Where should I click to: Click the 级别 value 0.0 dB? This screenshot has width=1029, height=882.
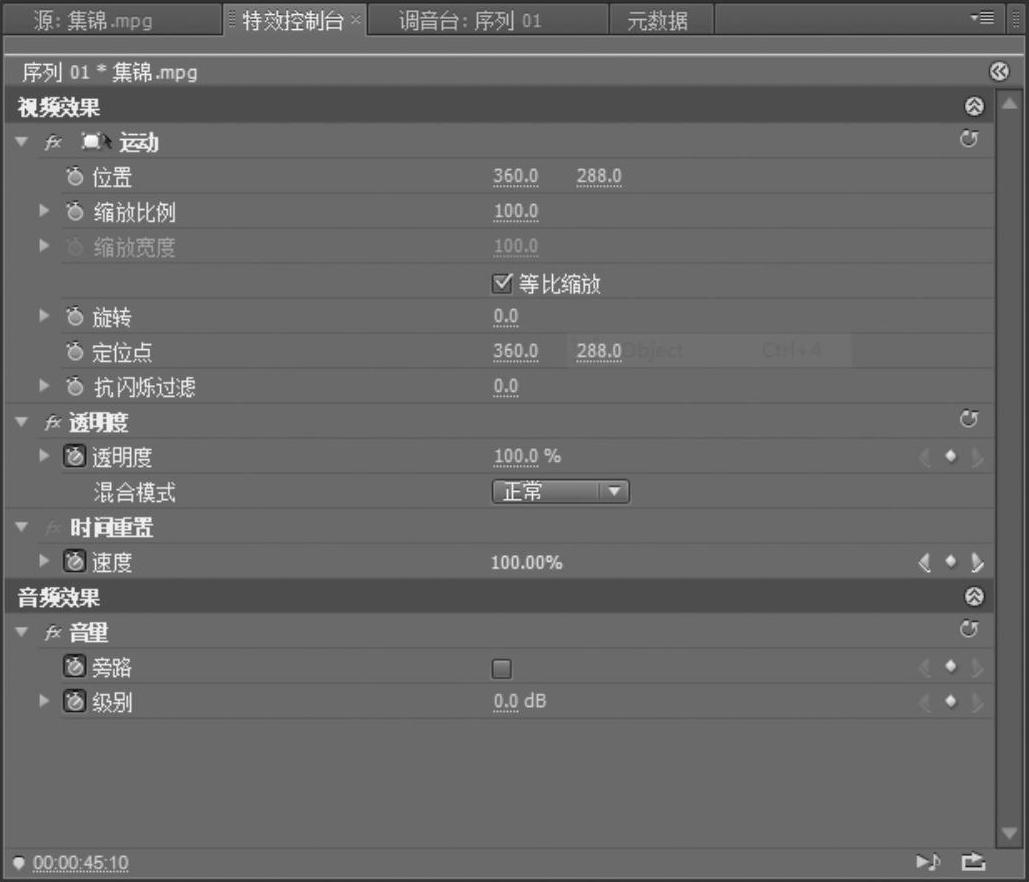[x=520, y=702]
